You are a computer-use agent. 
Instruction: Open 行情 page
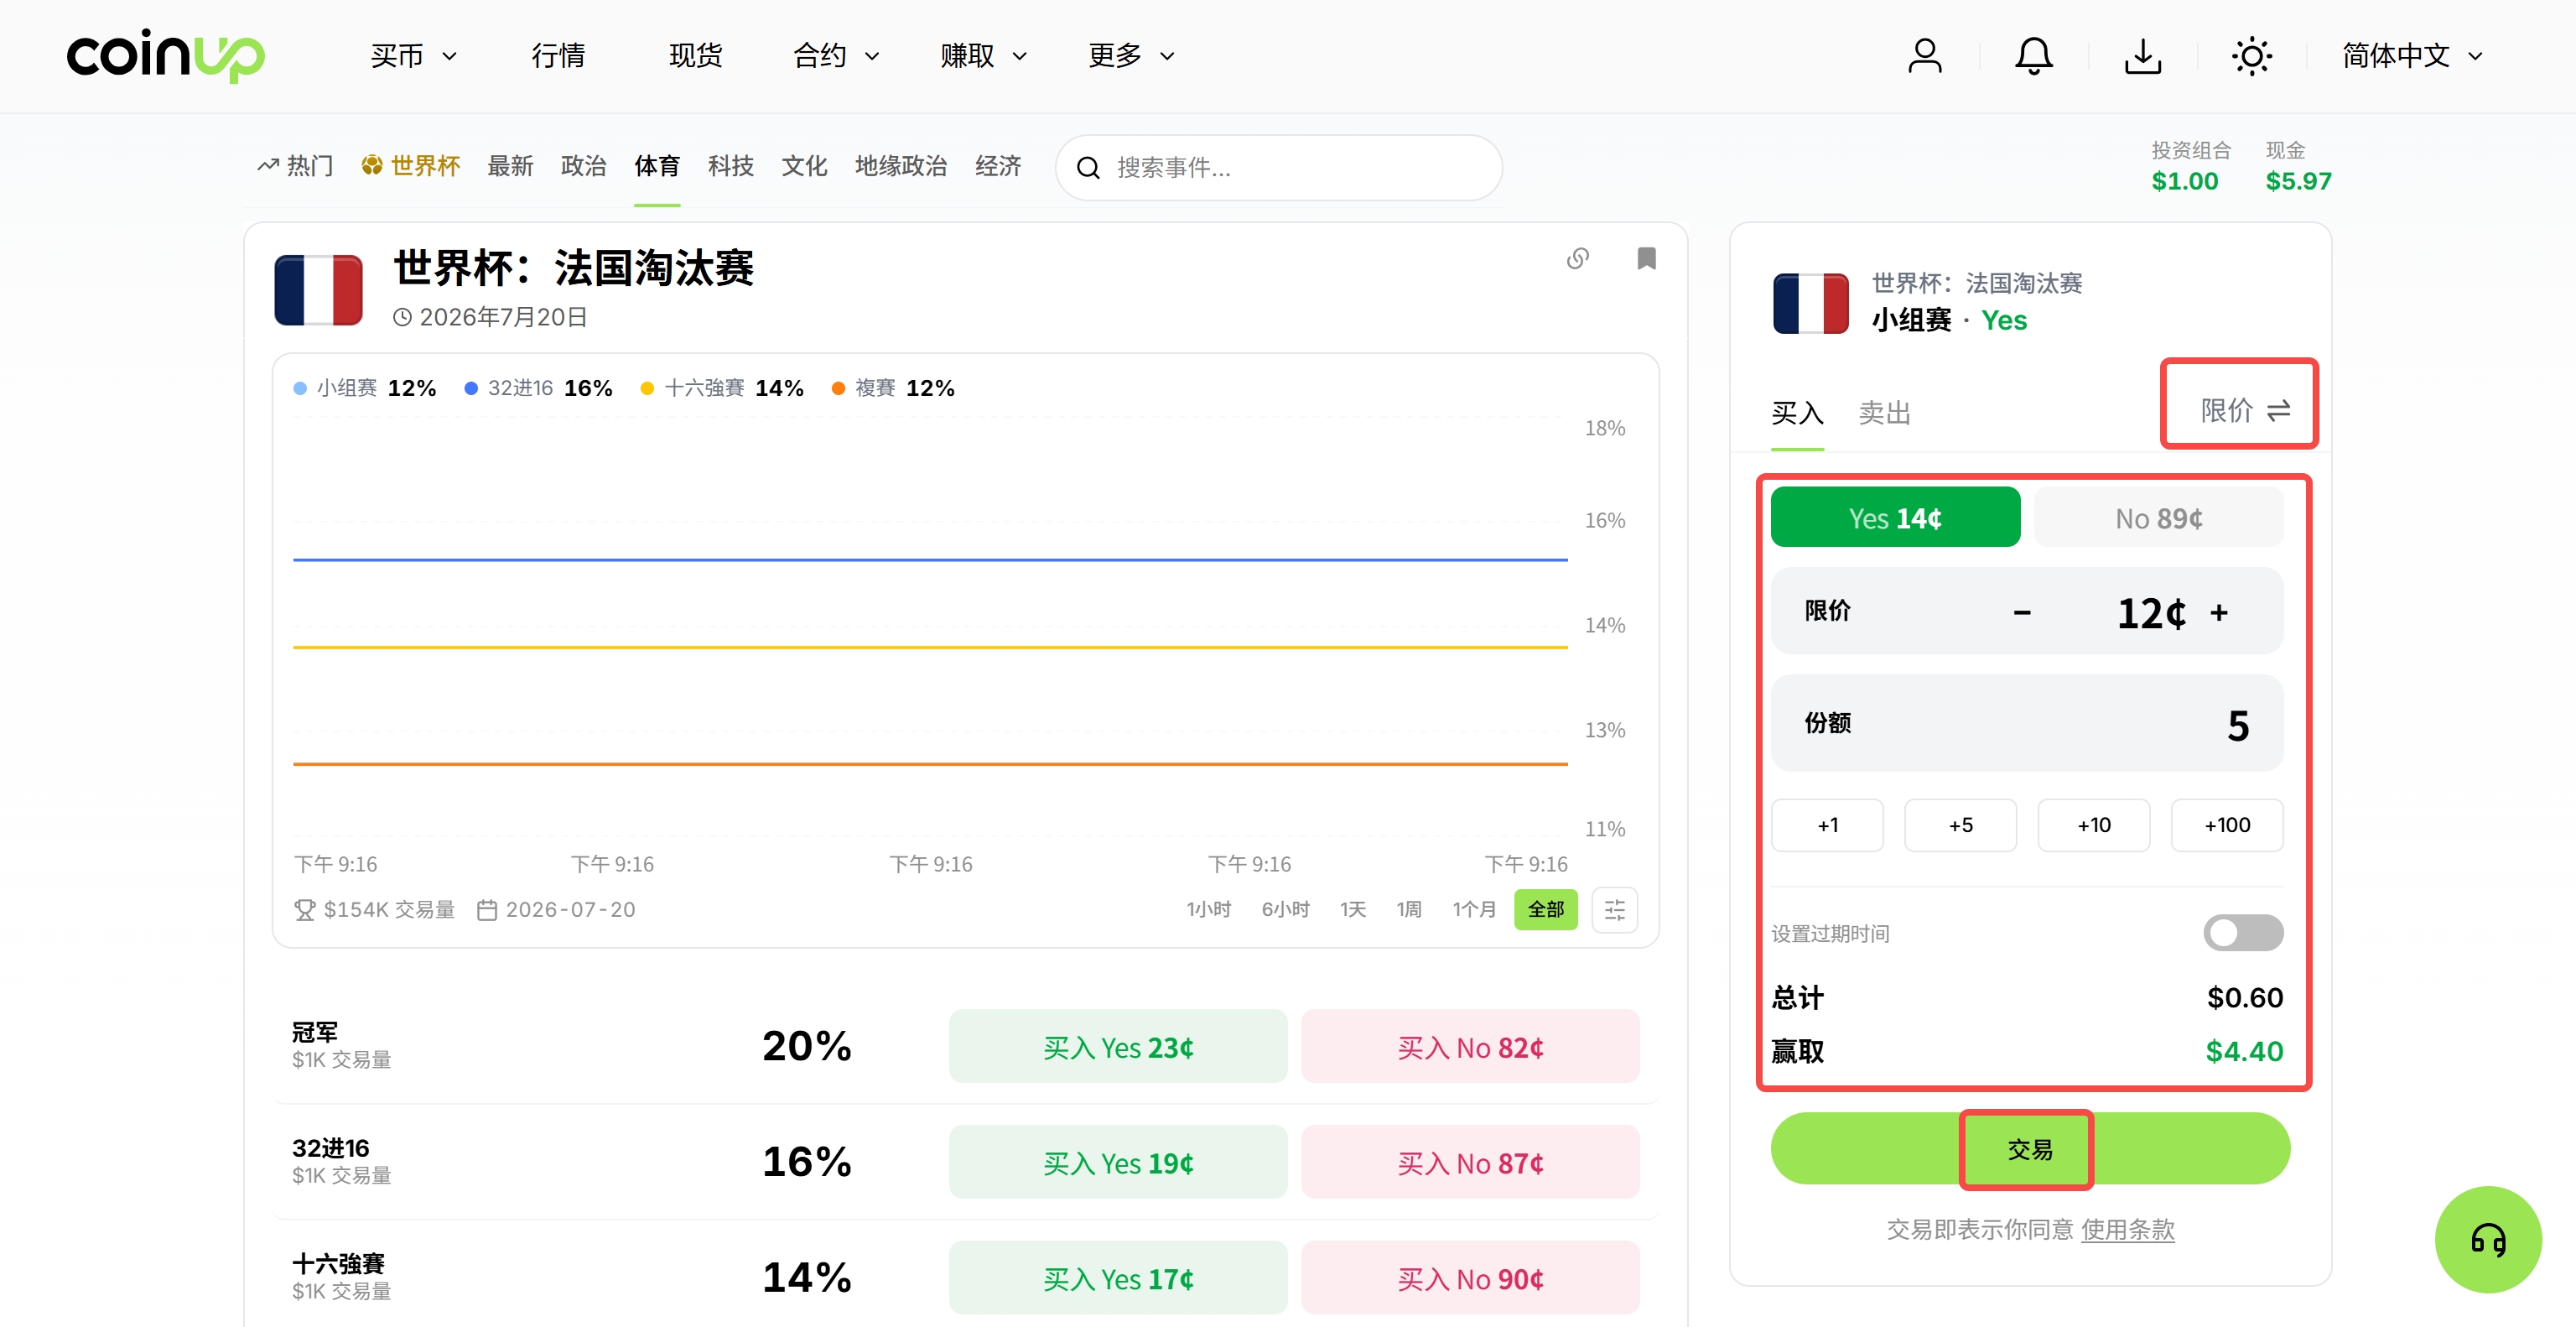(558, 56)
